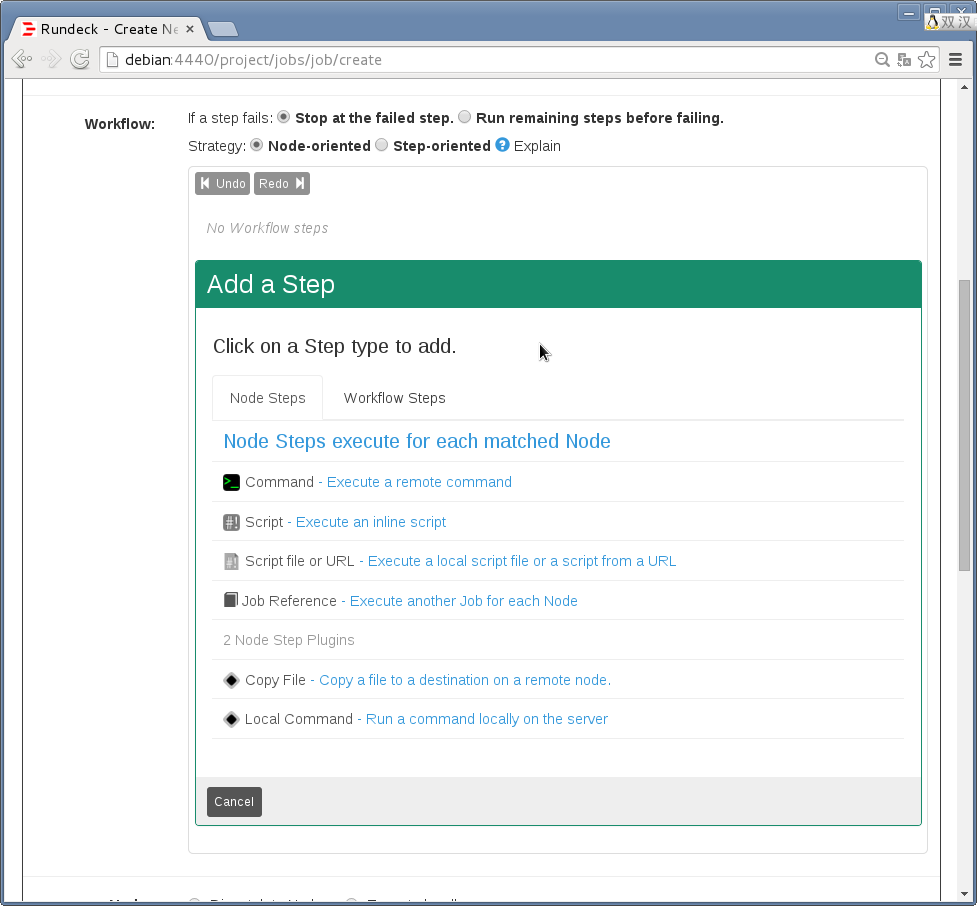Click the '2 Node Step Plugins' label

(x=288, y=641)
